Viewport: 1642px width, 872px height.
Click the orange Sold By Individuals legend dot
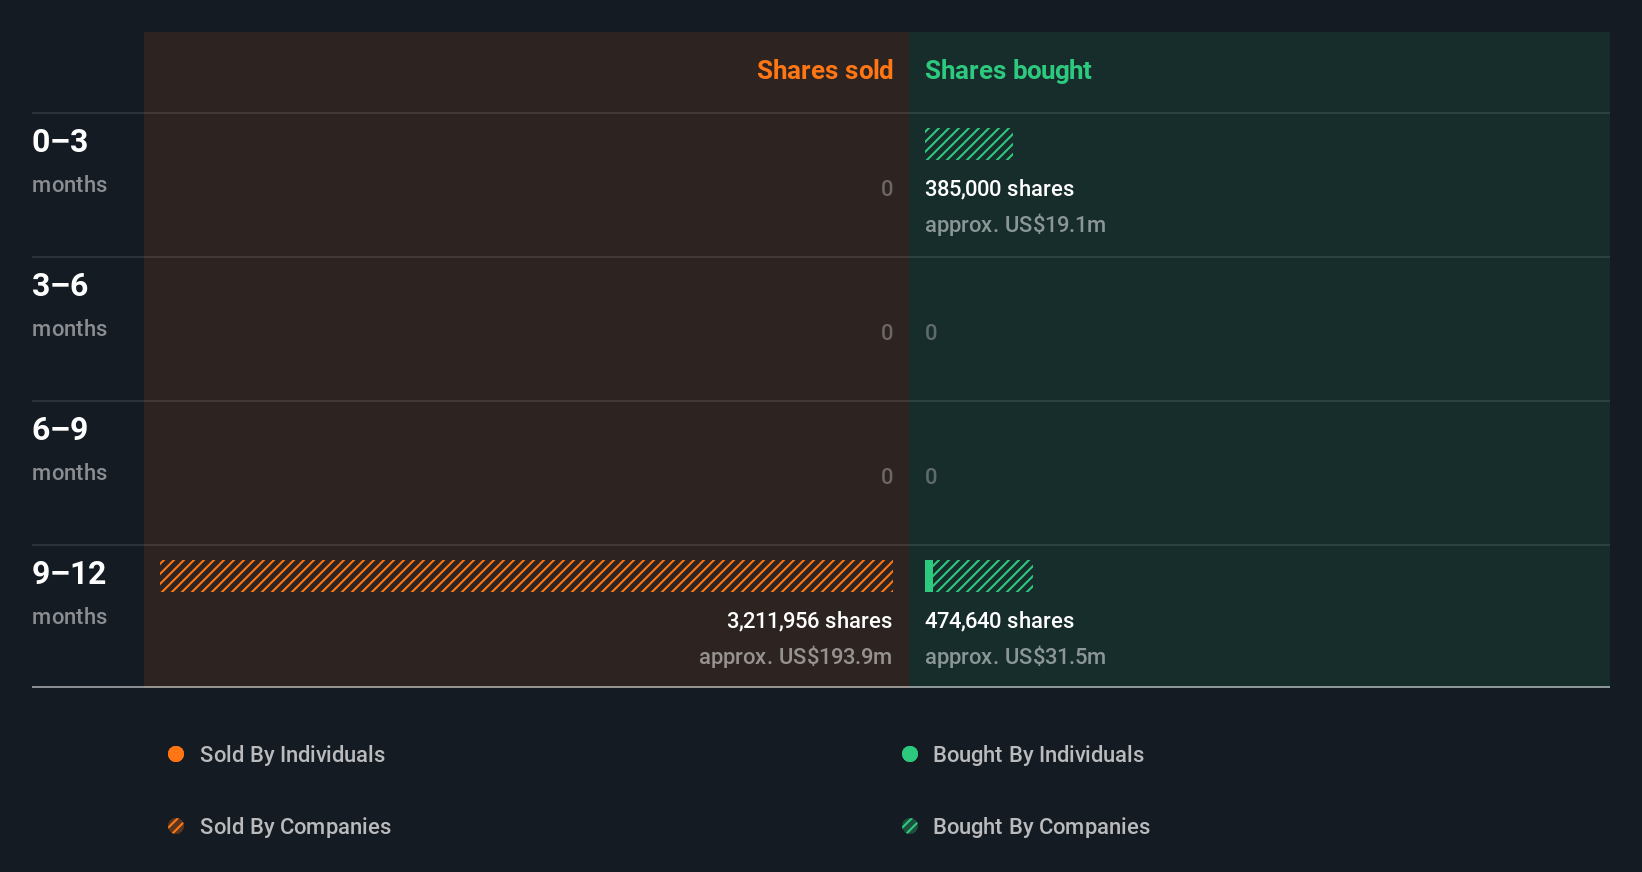pos(176,754)
